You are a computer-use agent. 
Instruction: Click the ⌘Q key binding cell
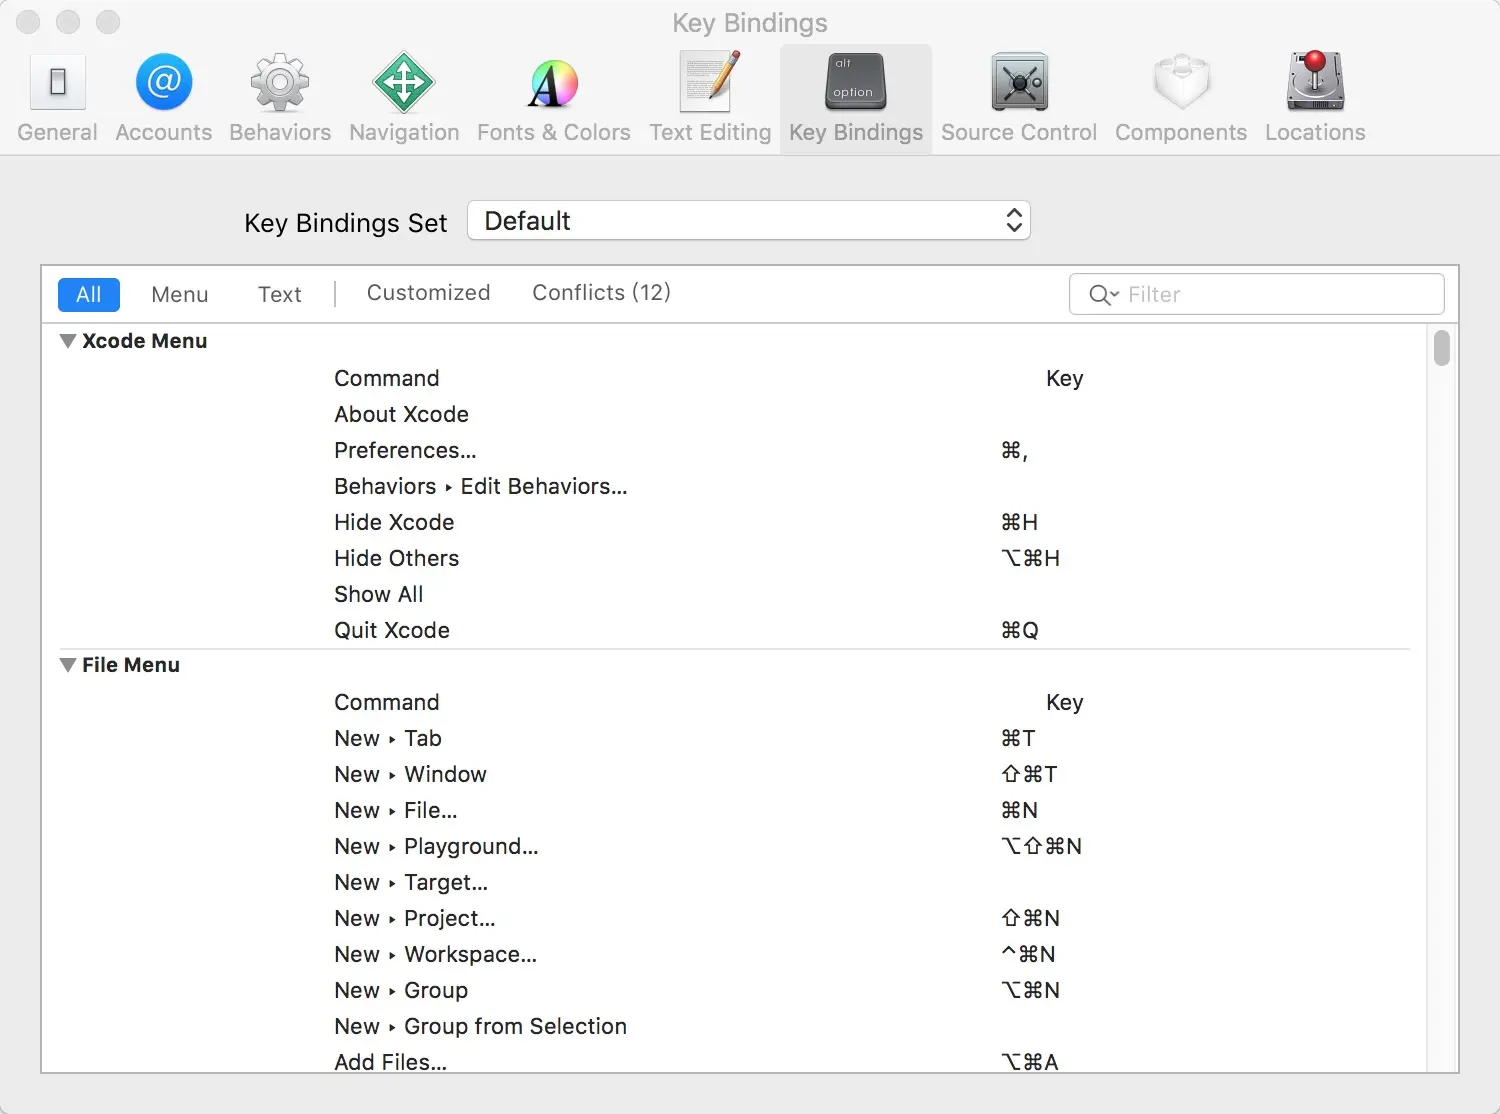click(x=1020, y=630)
